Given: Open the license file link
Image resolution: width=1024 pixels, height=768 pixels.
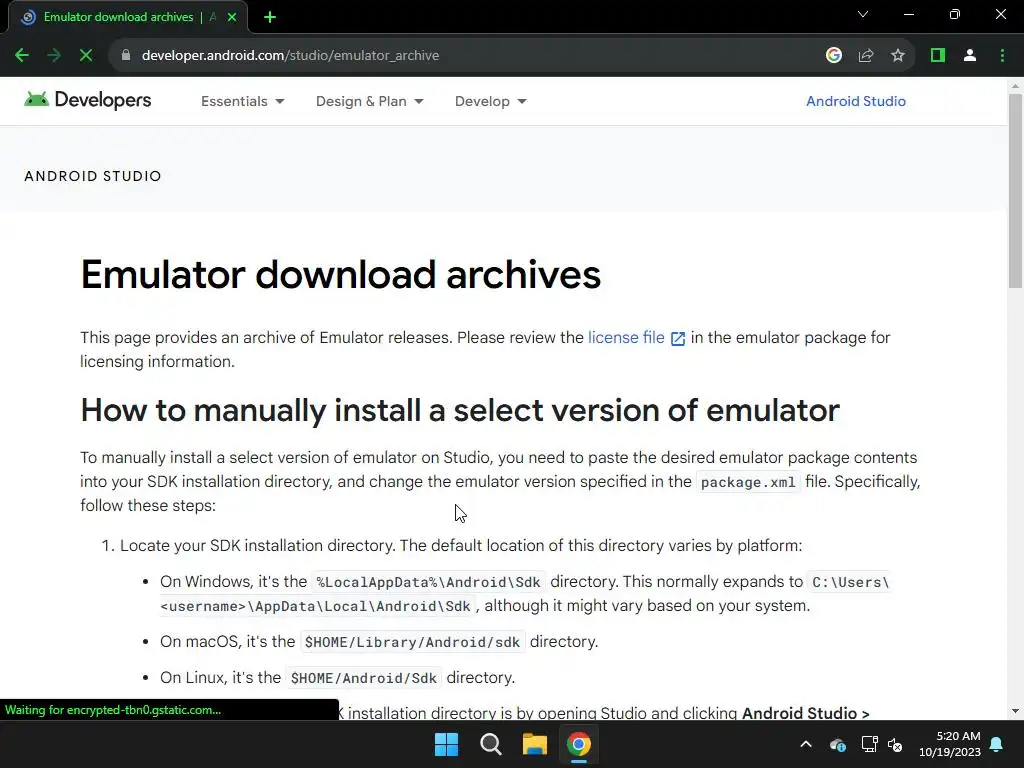Looking at the screenshot, I should [626, 338].
